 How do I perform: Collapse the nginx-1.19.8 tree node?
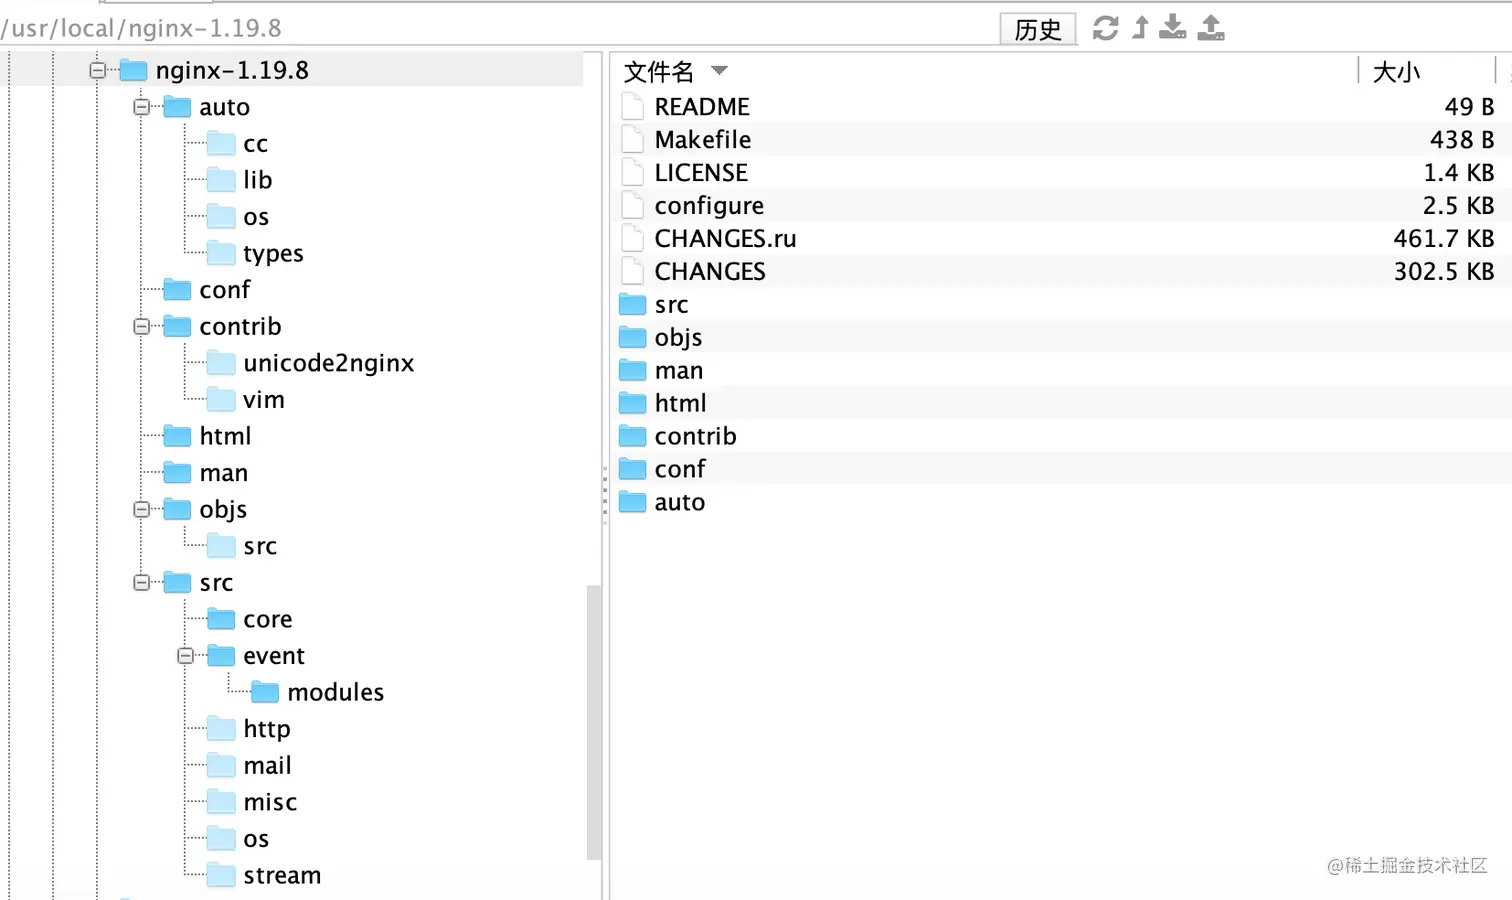(97, 70)
